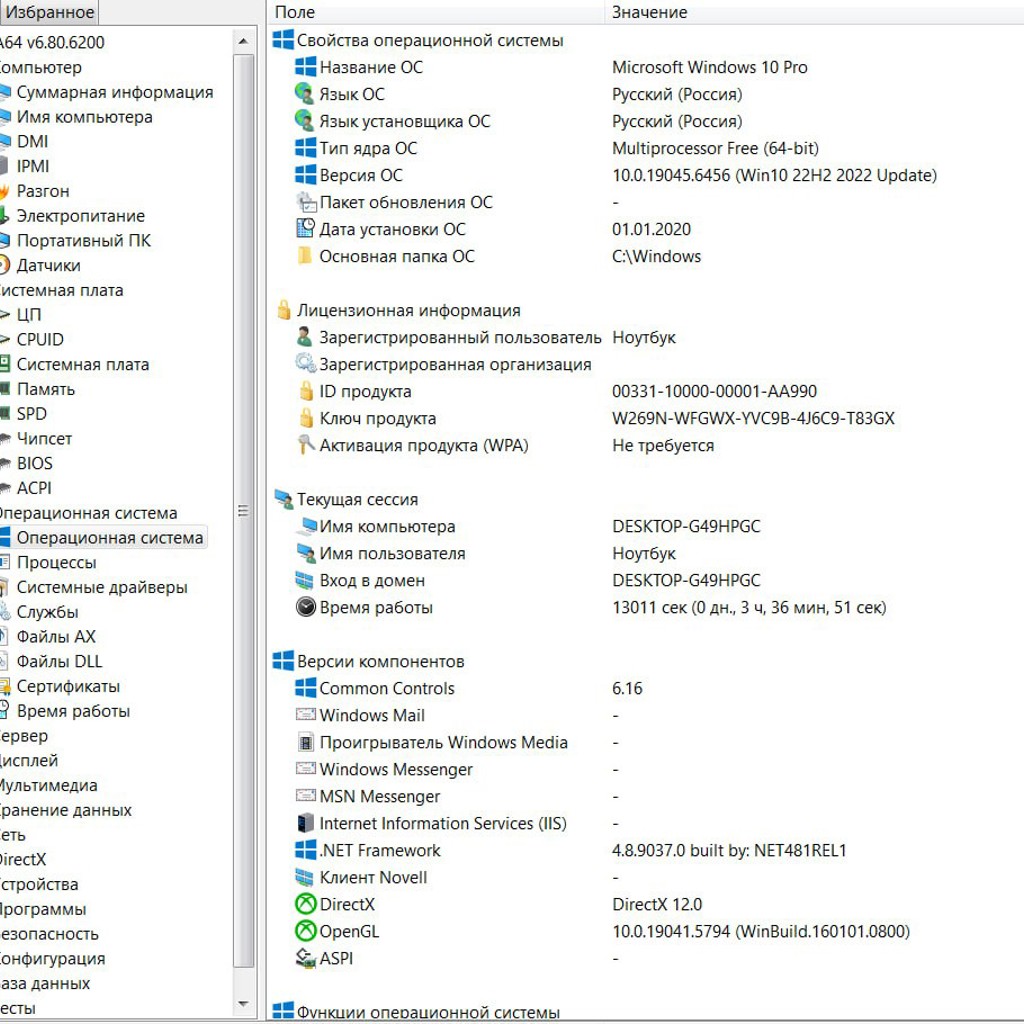Open ACPI tree item
The image size is (1024, 1024).
point(34,488)
